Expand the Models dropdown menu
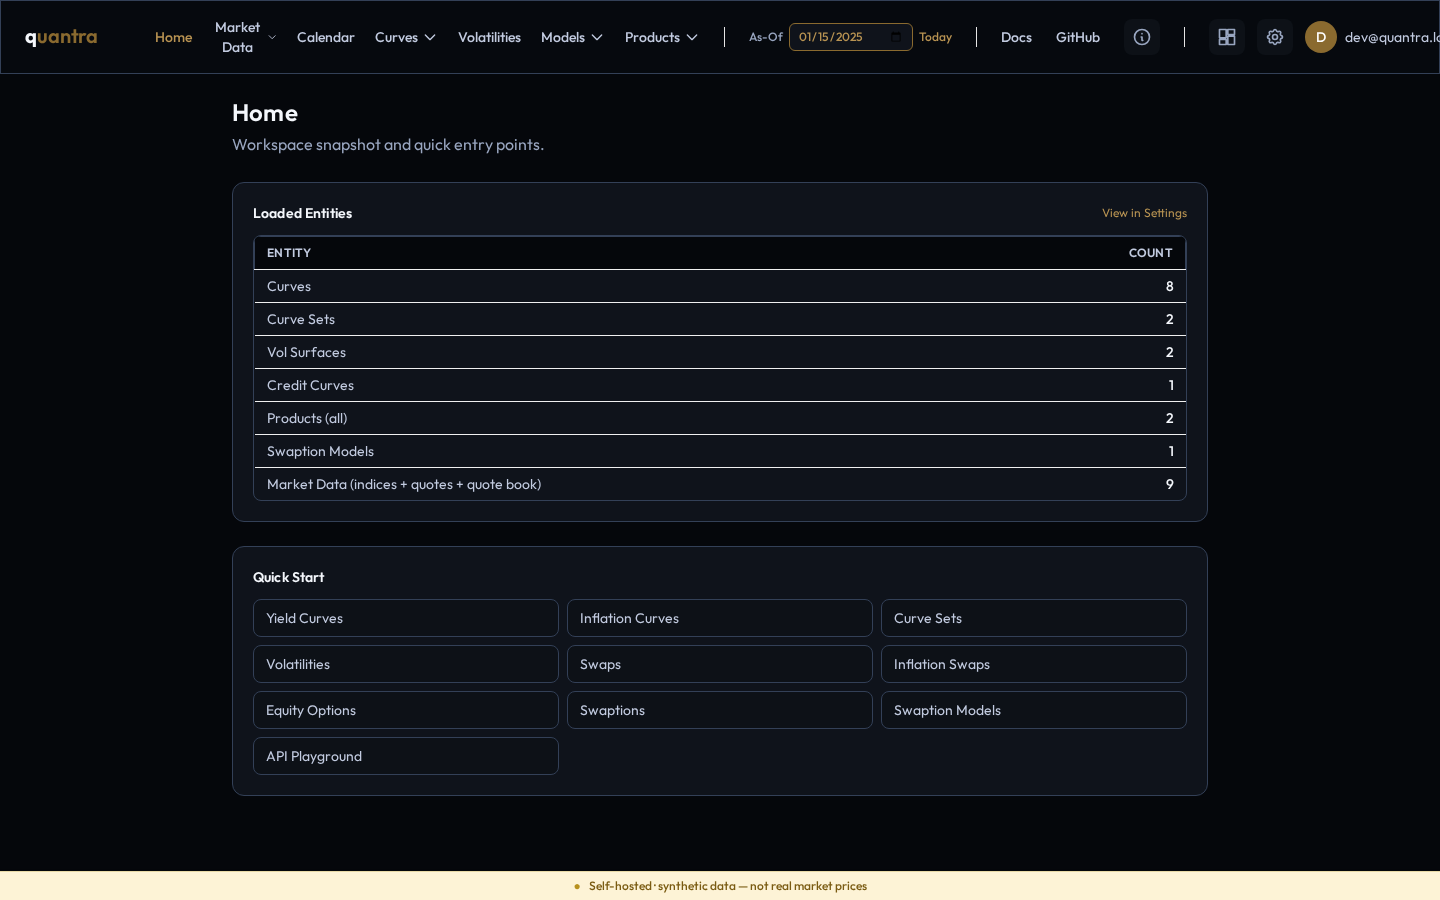Screen dimensions: 1440x900 point(572,37)
